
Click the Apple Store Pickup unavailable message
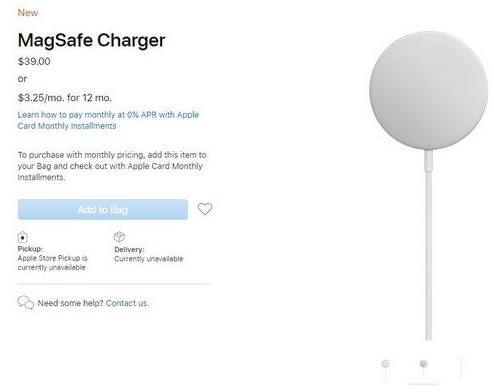click(52, 263)
